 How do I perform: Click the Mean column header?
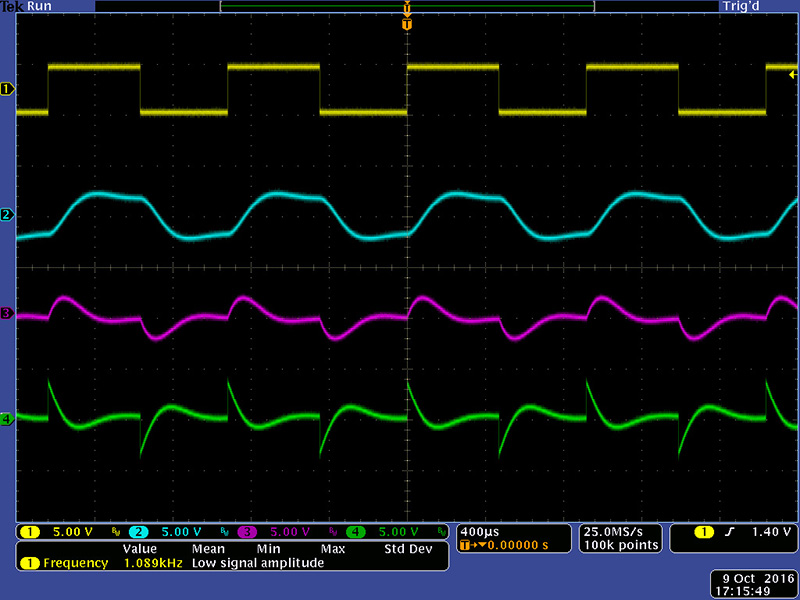pyautogui.click(x=208, y=549)
